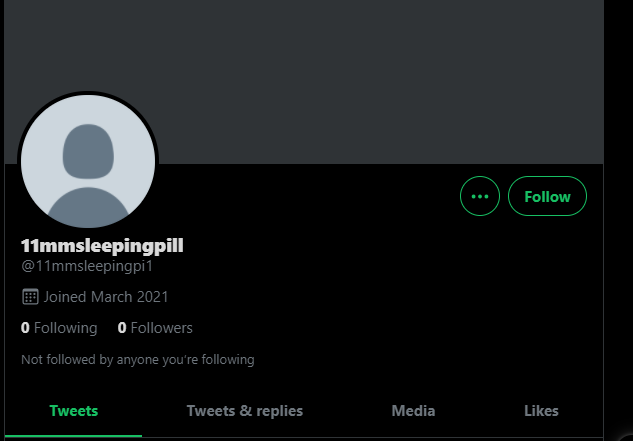Click the green underline below Tweets tab
This screenshot has width=633, height=441.
[x=73, y=436]
